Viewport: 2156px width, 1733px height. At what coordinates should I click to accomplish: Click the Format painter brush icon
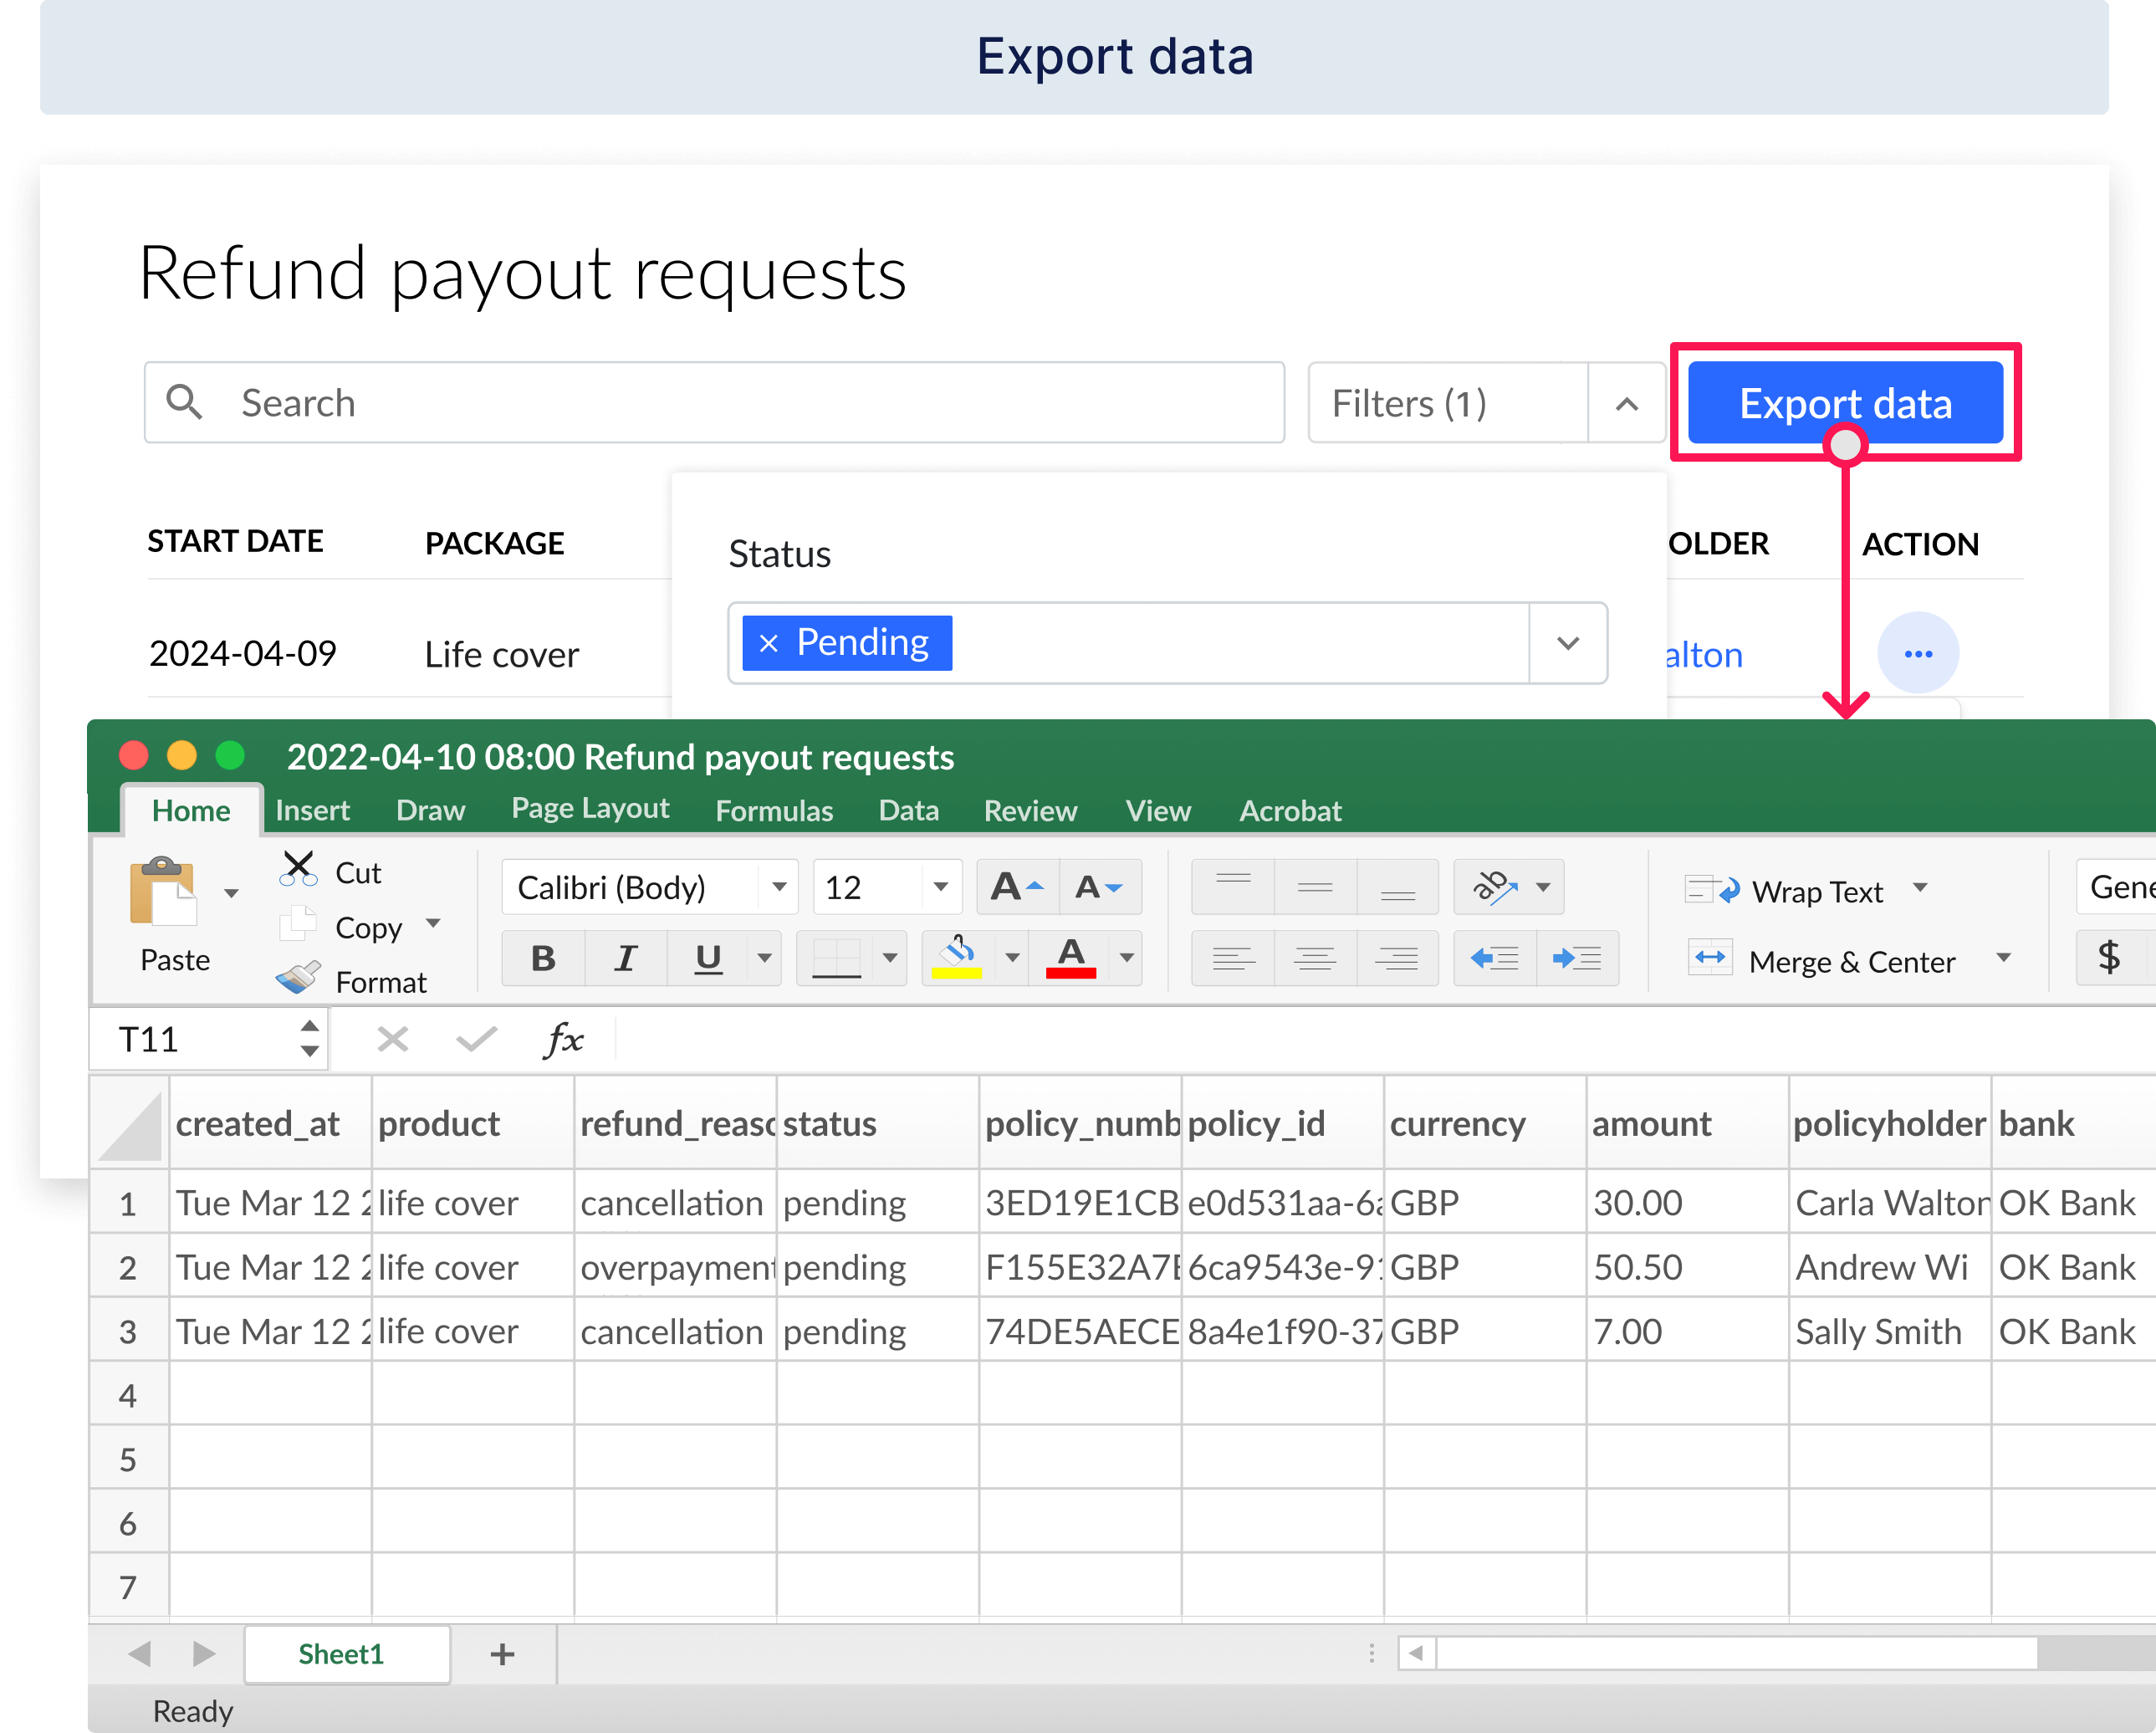point(298,978)
